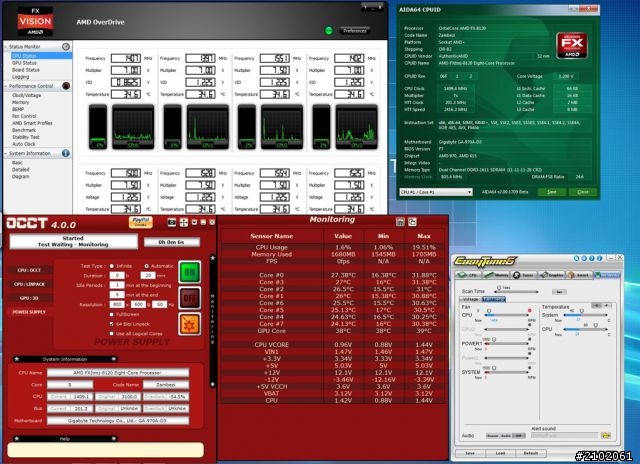Click the Performance Control round icon in OverDrive
Screen dimensions: 640x464
click(x=66, y=86)
